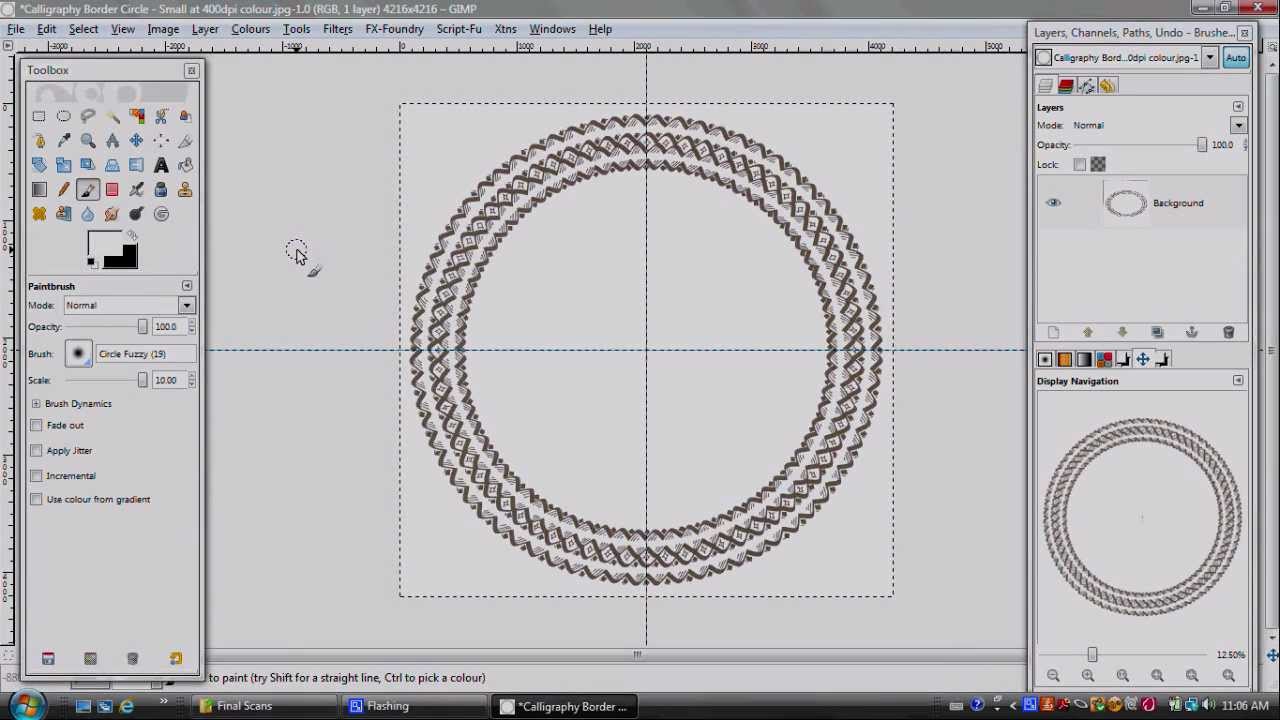
Task: Select the Flip tool
Action: coord(137,165)
